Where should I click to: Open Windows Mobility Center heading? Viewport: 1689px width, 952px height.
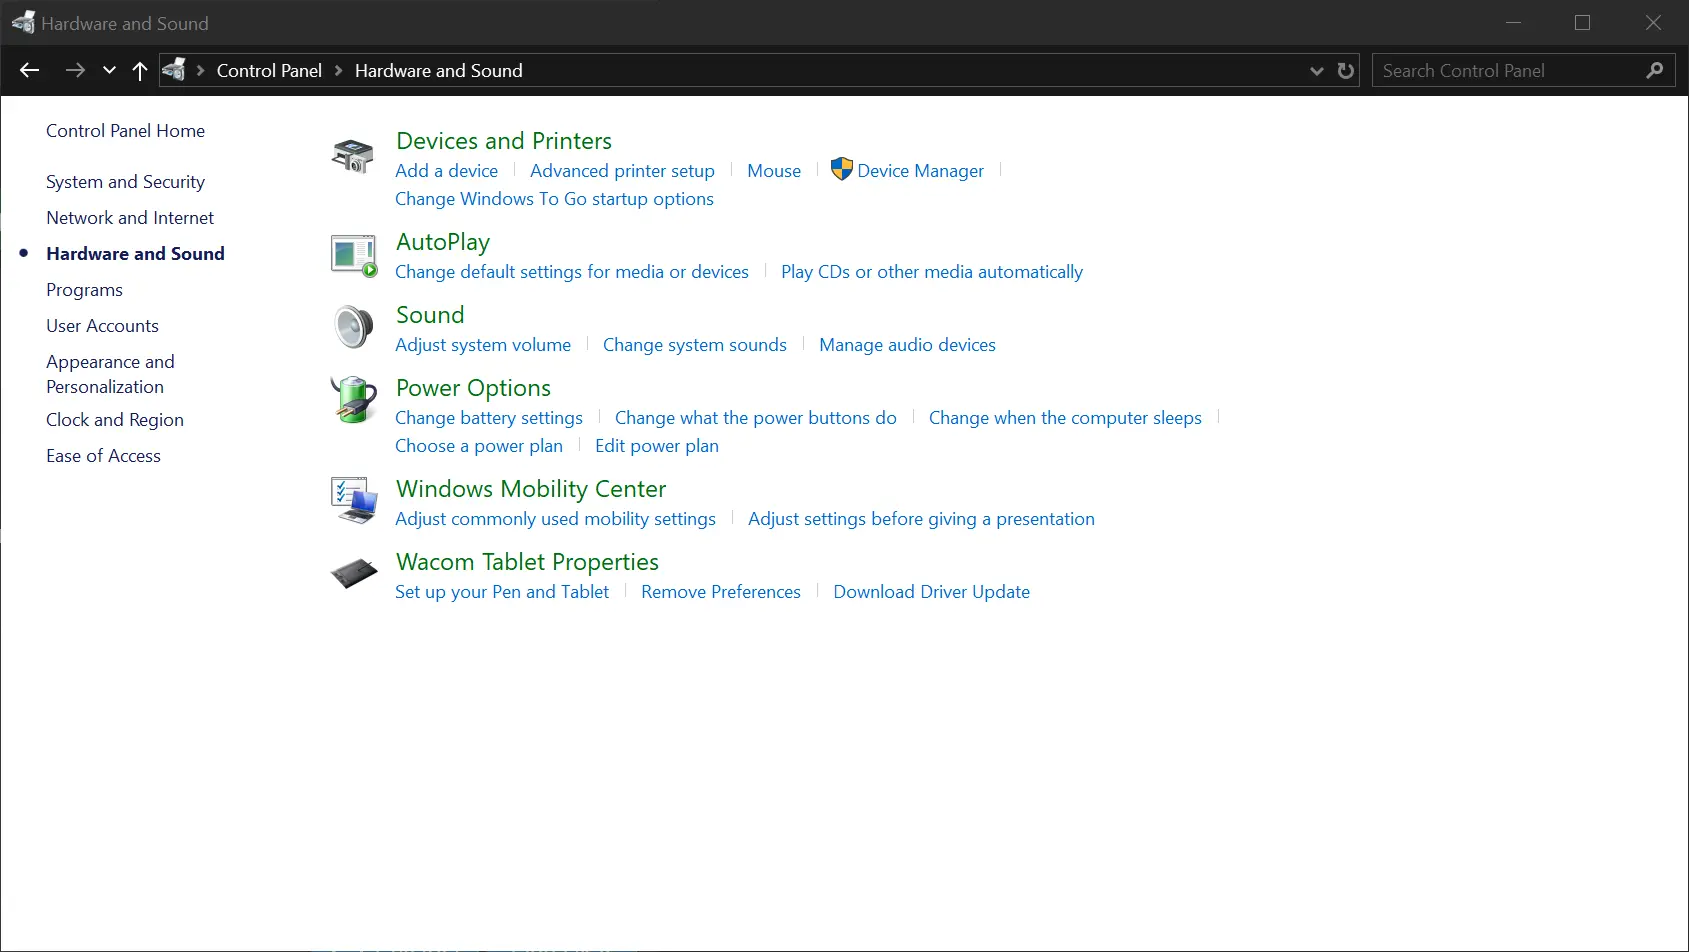531,489
